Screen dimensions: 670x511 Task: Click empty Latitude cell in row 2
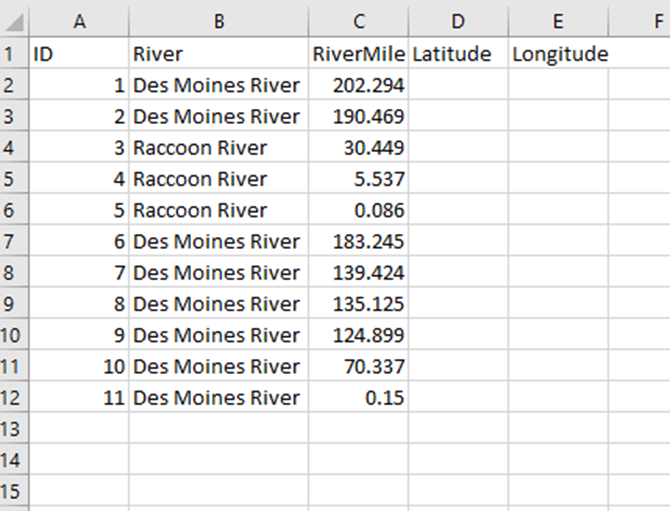point(458,85)
